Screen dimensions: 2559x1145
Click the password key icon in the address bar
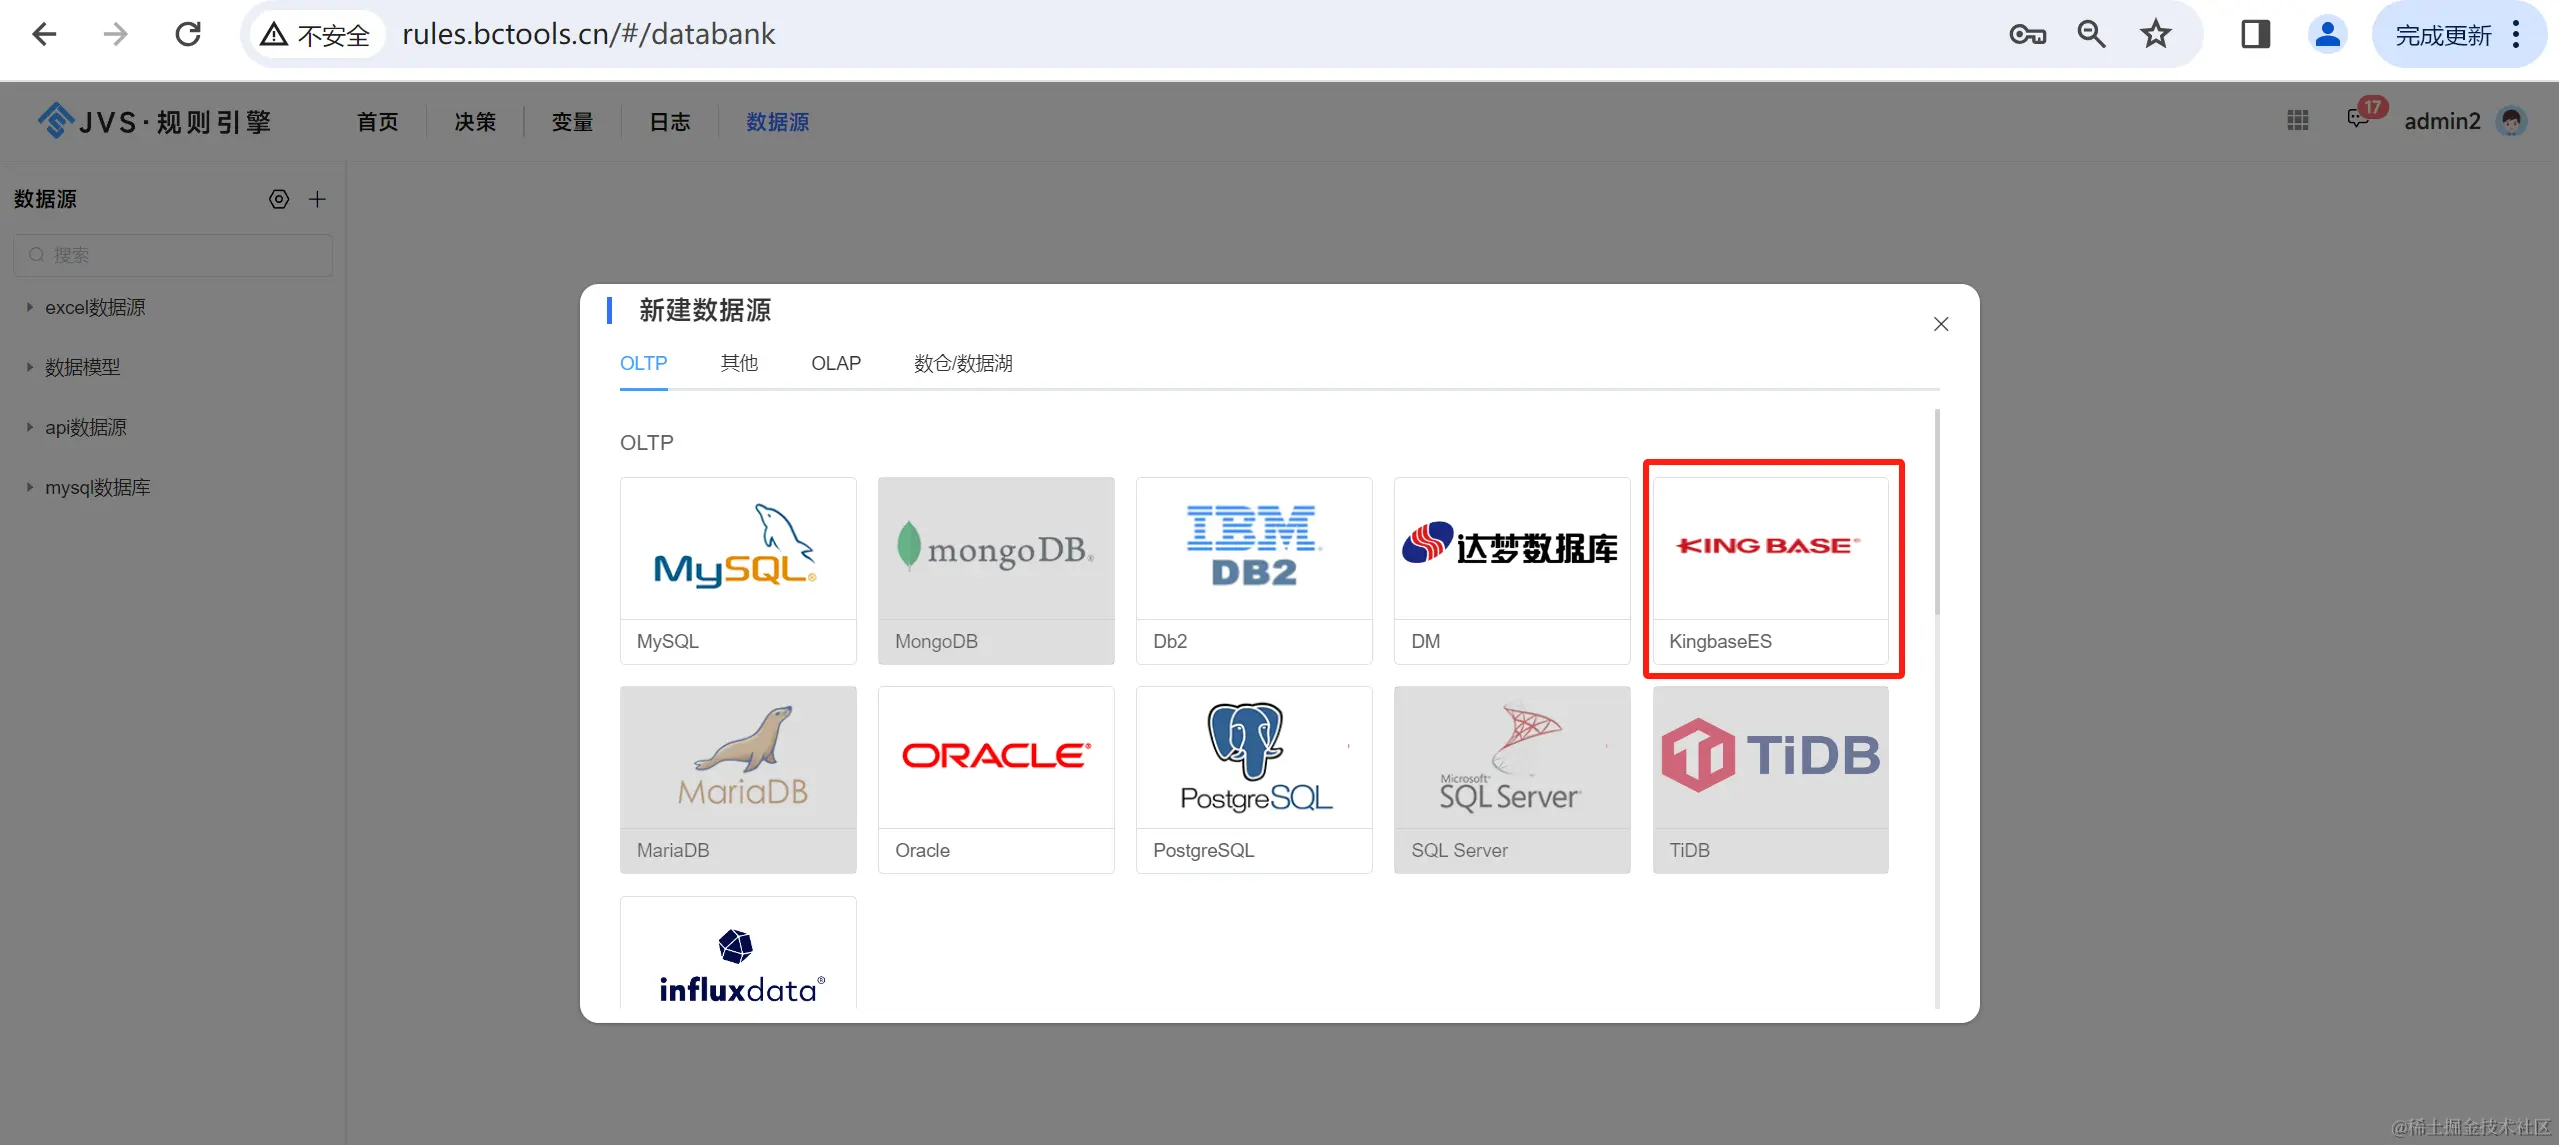pos(2027,35)
